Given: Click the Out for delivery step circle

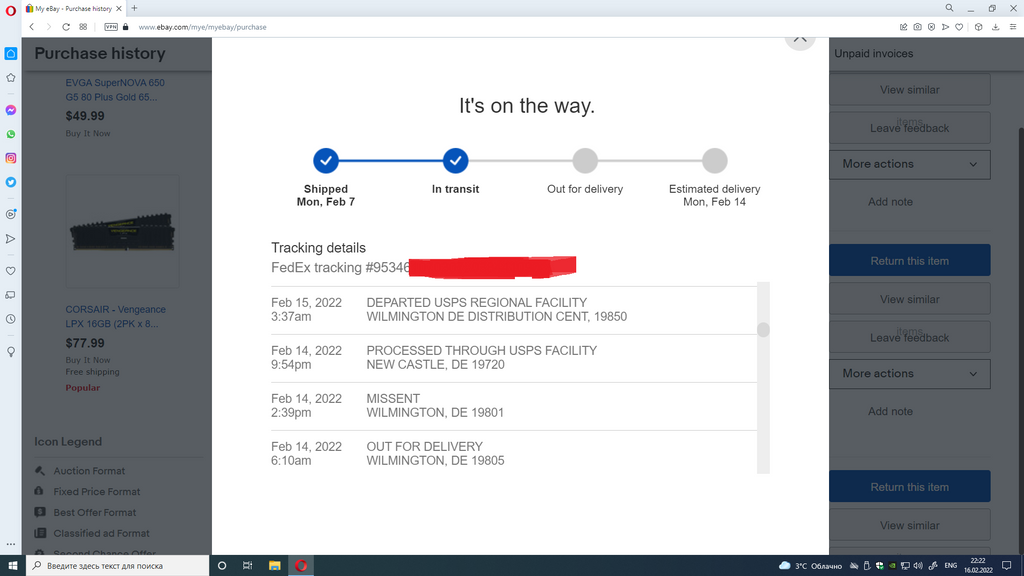Looking at the screenshot, I should [x=585, y=161].
